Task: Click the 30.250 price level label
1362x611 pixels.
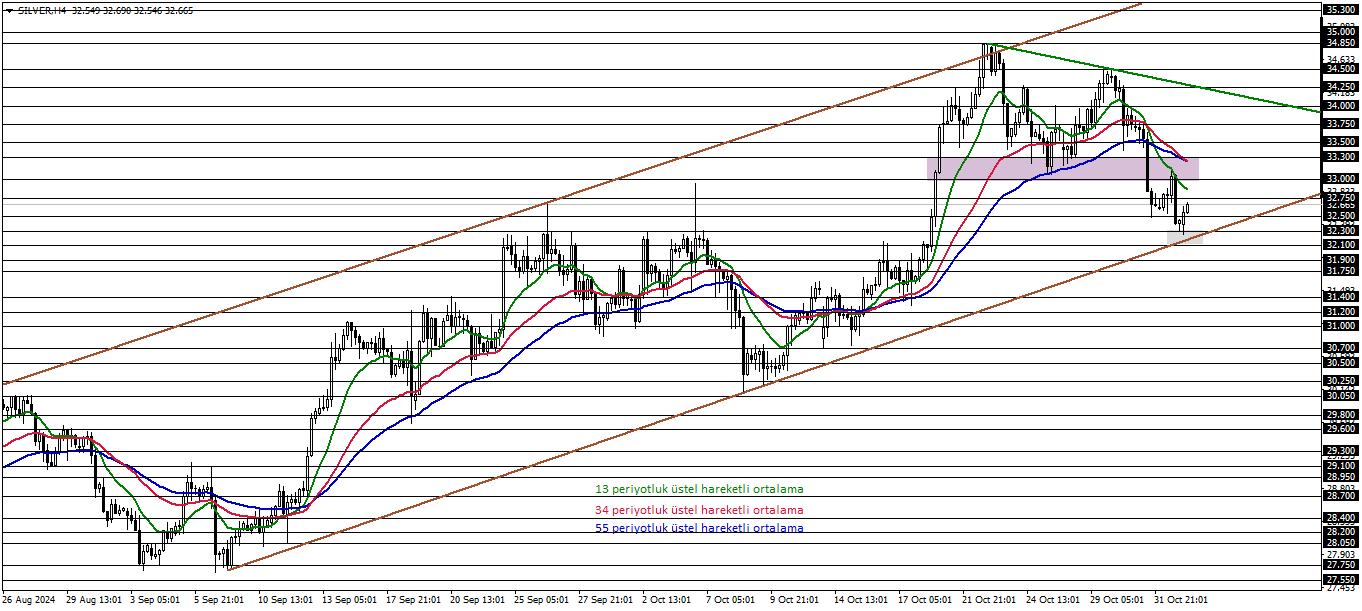Action: 1340,381
